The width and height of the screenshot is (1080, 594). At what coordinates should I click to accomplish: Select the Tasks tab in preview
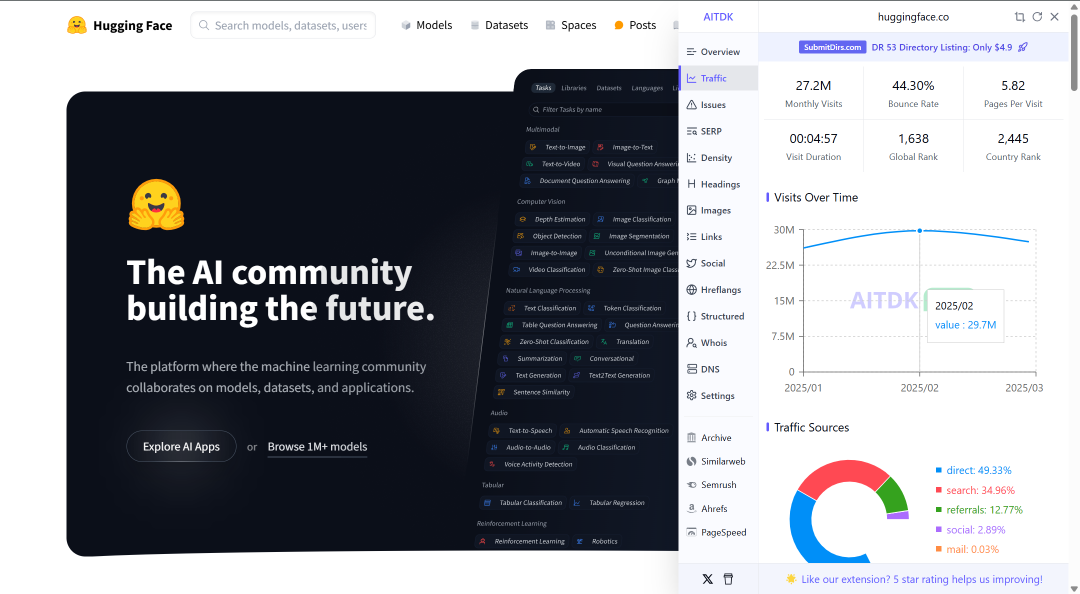click(543, 88)
